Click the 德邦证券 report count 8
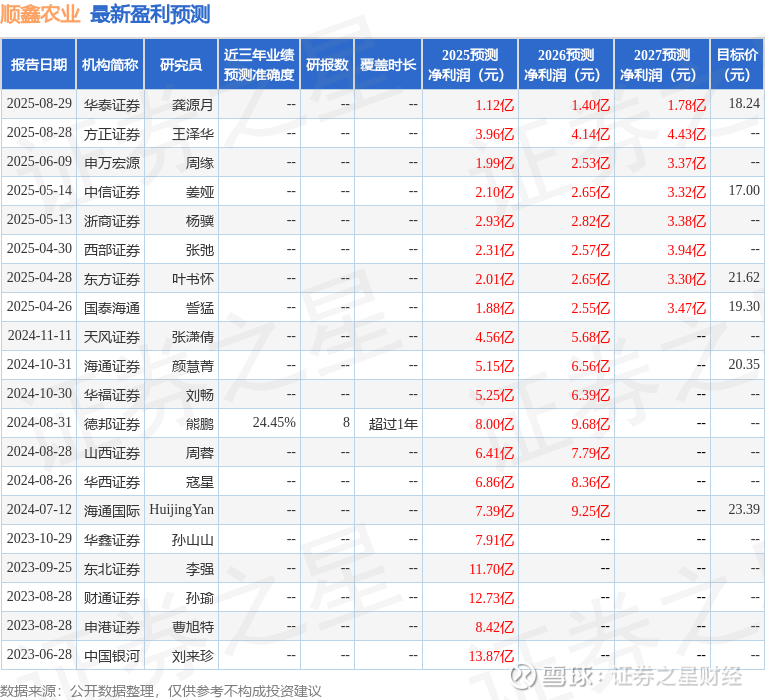This screenshot has height=700, width=765. click(x=346, y=422)
